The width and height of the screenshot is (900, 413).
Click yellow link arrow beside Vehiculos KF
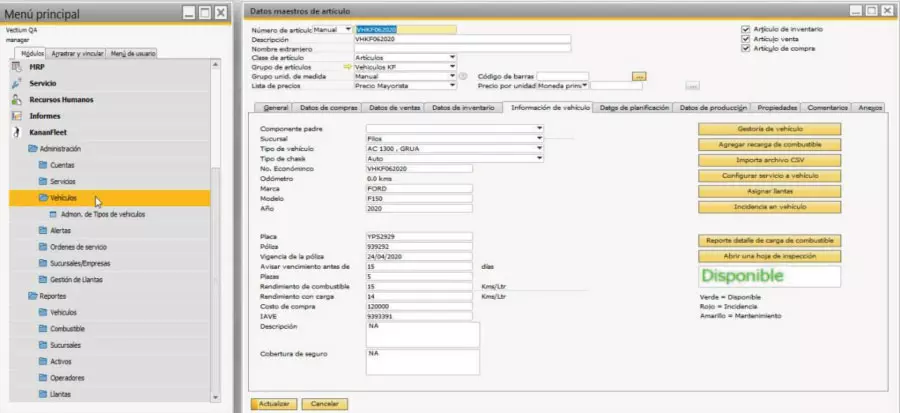pyautogui.click(x=348, y=66)
